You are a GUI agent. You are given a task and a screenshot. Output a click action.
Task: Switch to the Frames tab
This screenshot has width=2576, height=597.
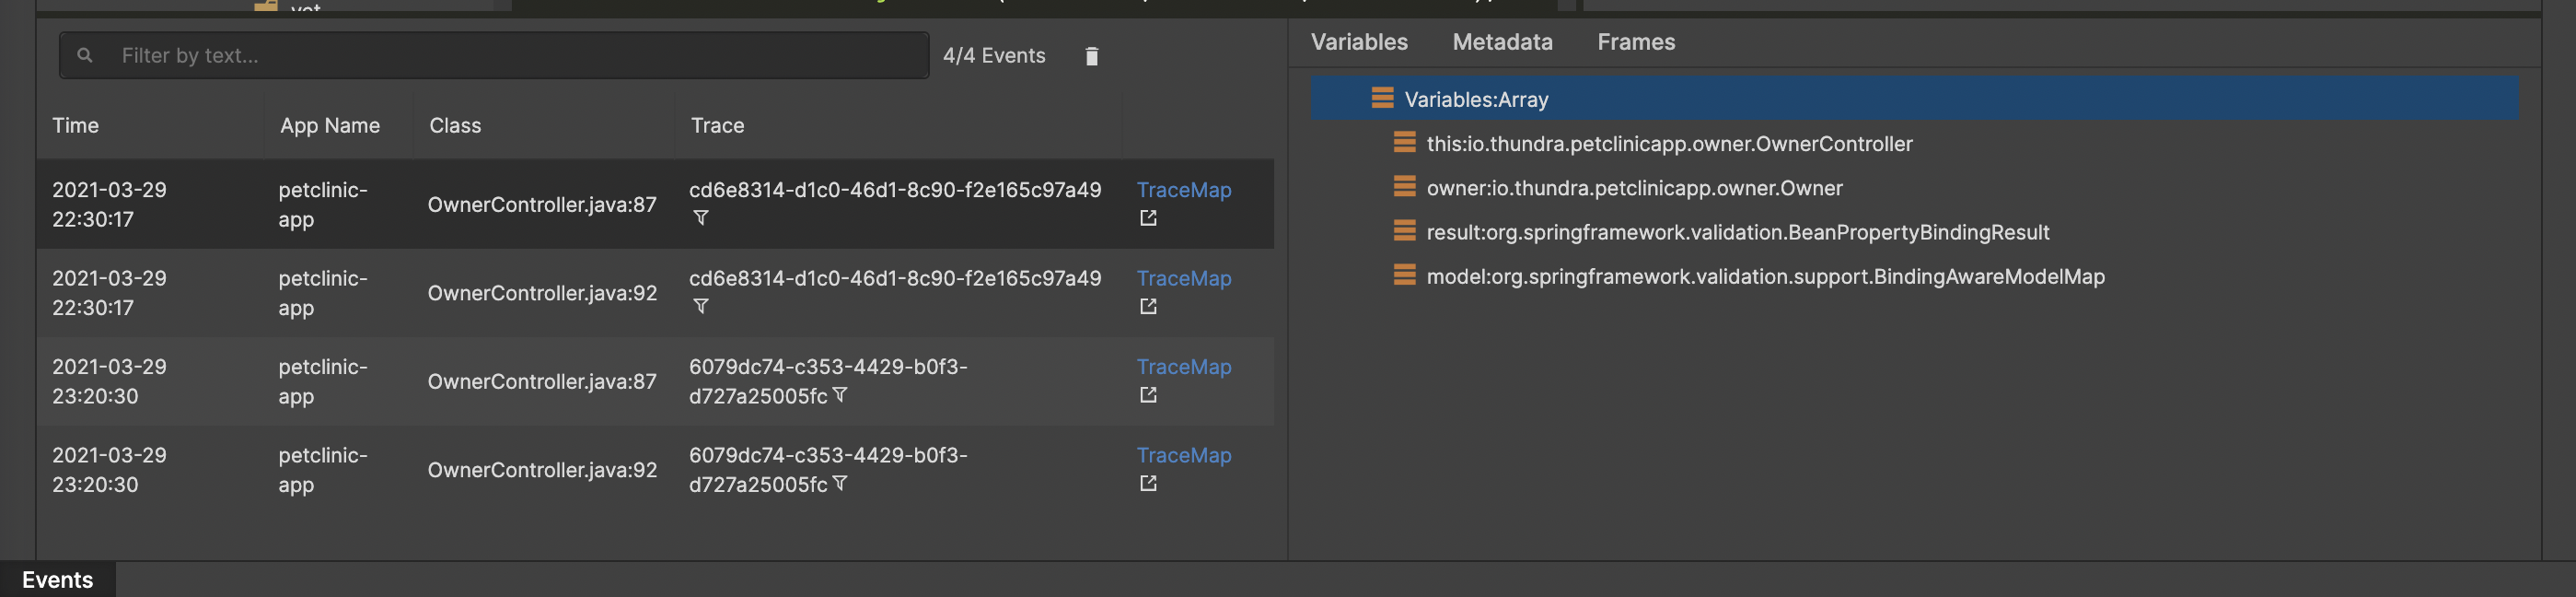point(1635,42)
